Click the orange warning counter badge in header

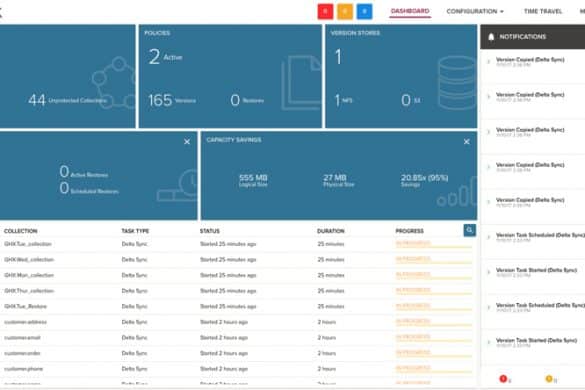coord(345,12)
